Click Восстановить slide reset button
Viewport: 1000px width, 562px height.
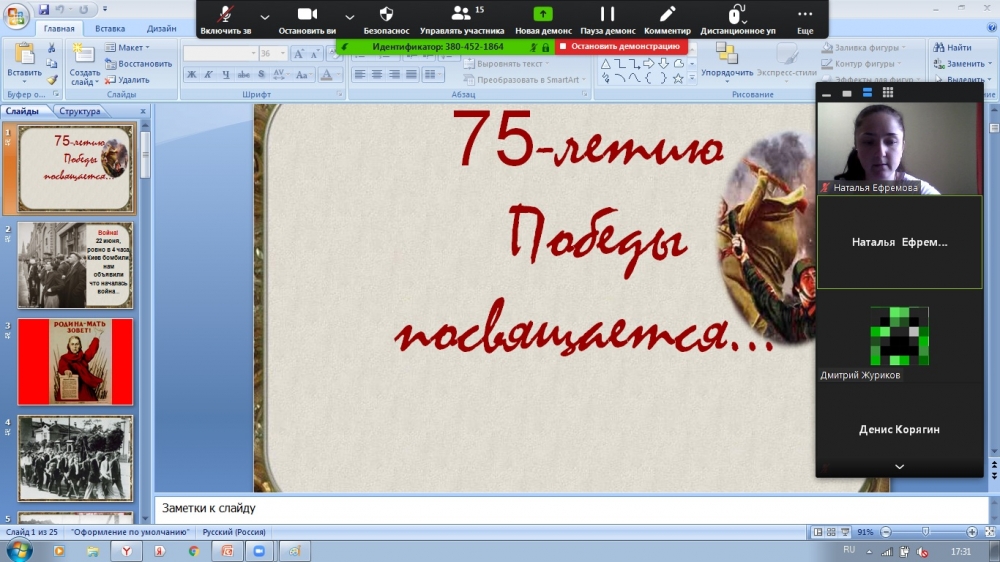point(138,64)
